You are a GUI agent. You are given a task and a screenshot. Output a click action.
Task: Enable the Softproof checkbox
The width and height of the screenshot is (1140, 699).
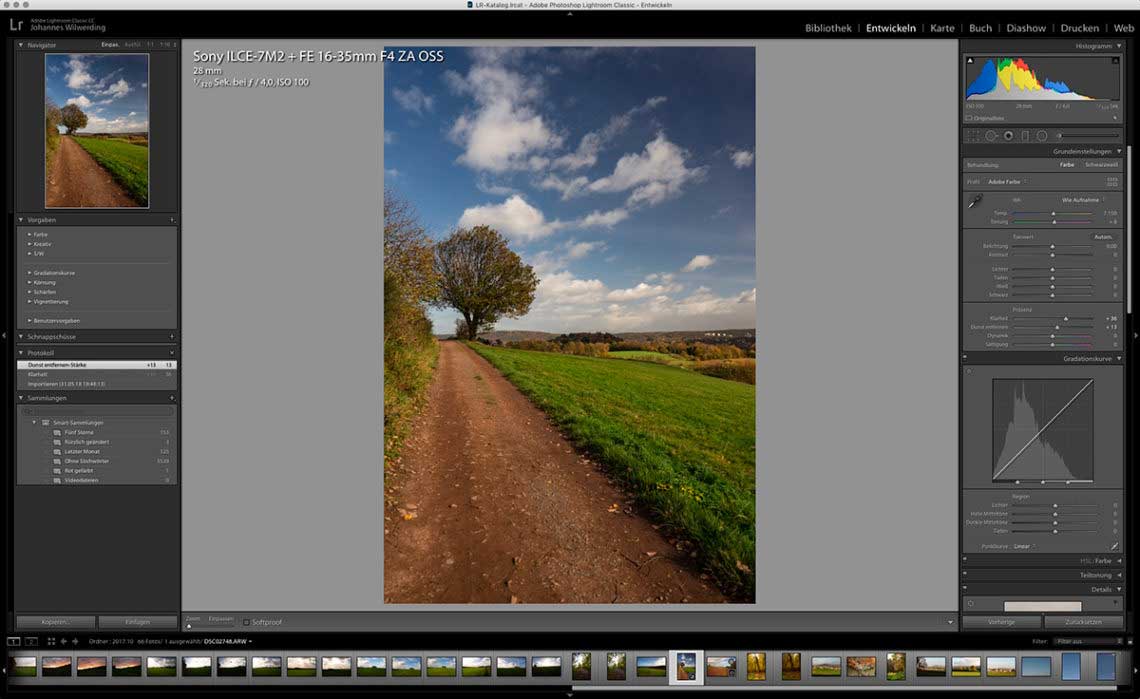[246, 623]
